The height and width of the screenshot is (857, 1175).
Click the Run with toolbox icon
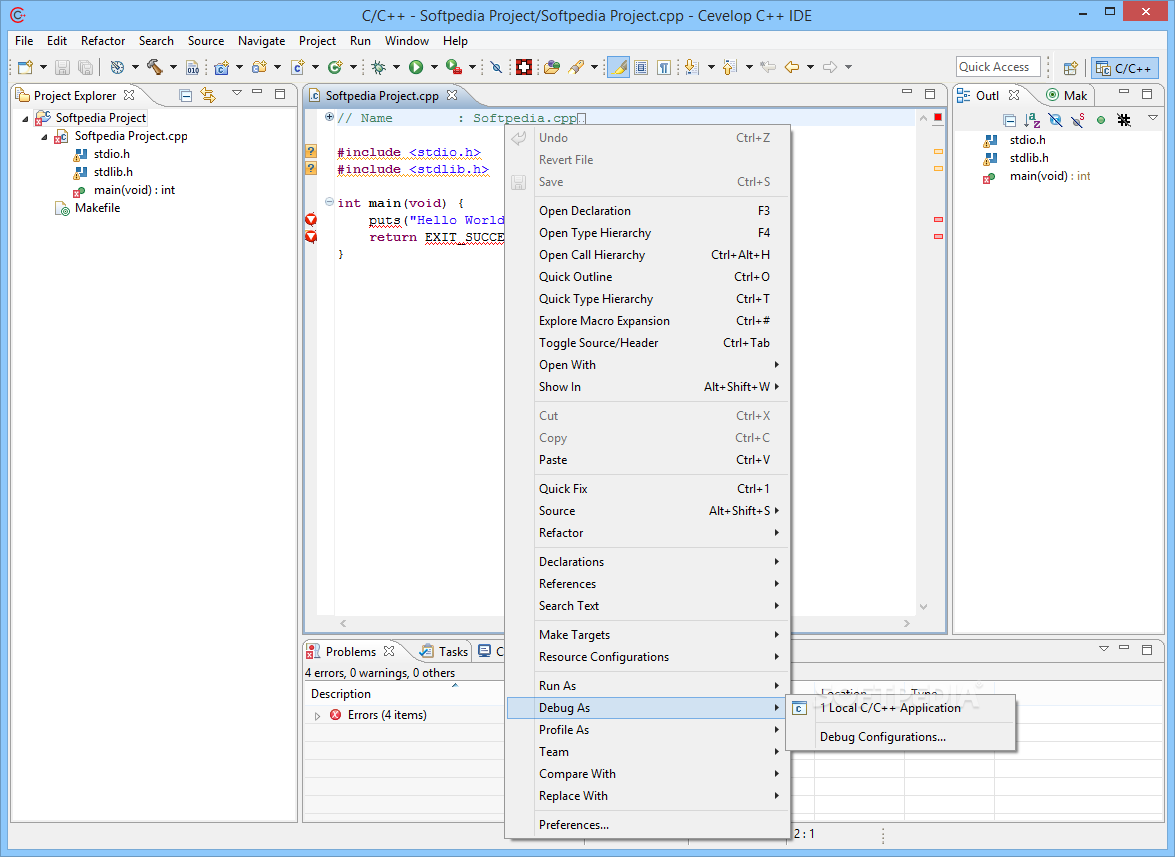coord(453,67)
